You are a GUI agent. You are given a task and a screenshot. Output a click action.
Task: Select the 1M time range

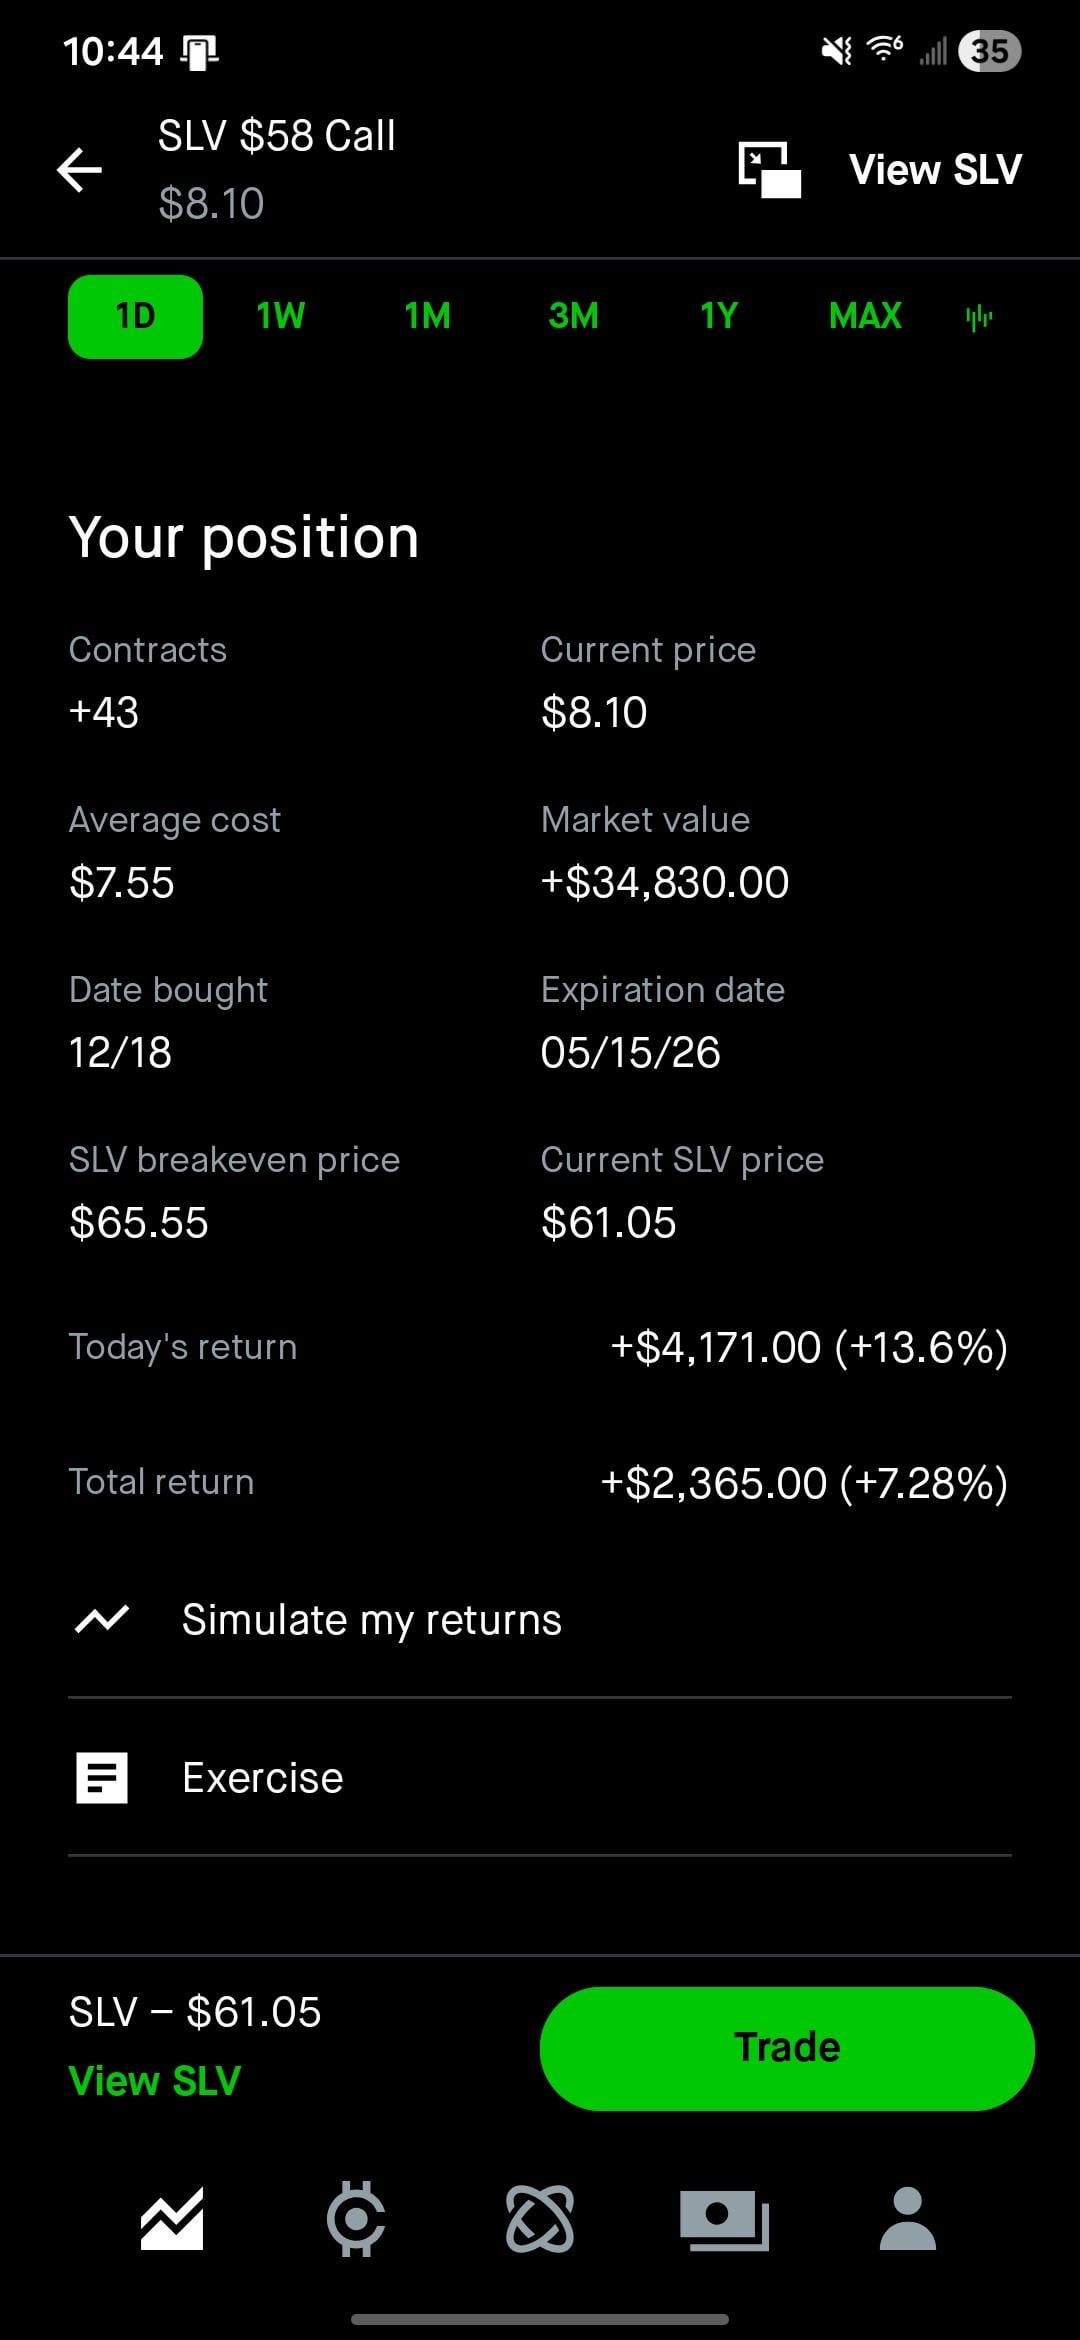pyautogui.click(x=427, y=316)
